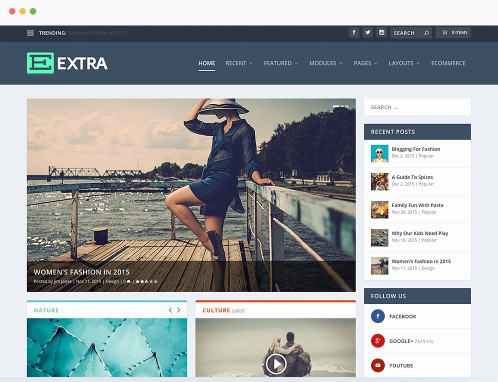Click the A Guide To Spices thumbnail
This screenshot has height=382, width=498.
pyautogui.click(x=380, y=181)
